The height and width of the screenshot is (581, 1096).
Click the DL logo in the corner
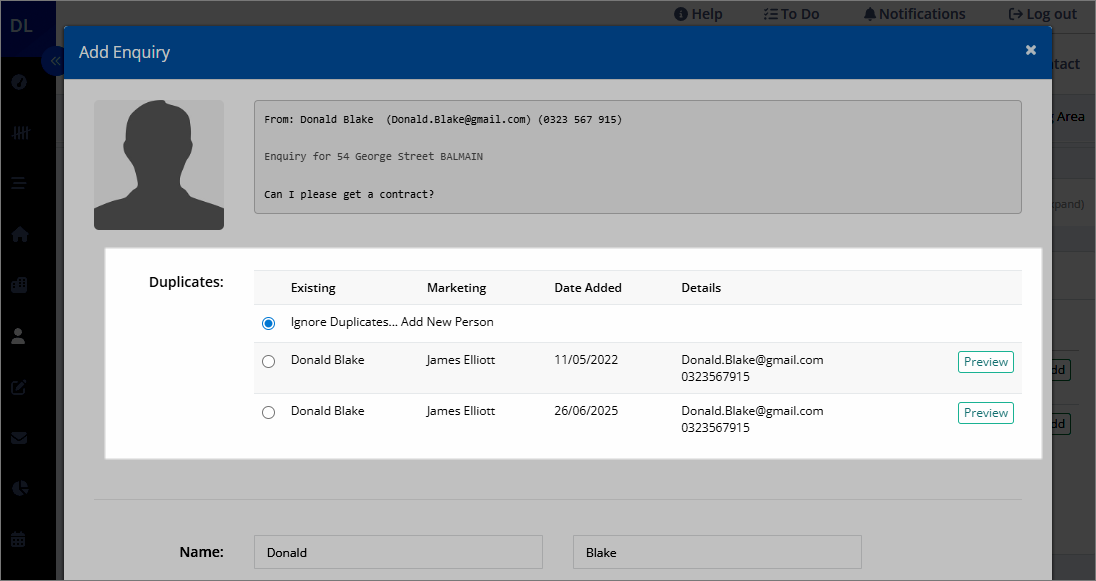(x=22, y=27)
